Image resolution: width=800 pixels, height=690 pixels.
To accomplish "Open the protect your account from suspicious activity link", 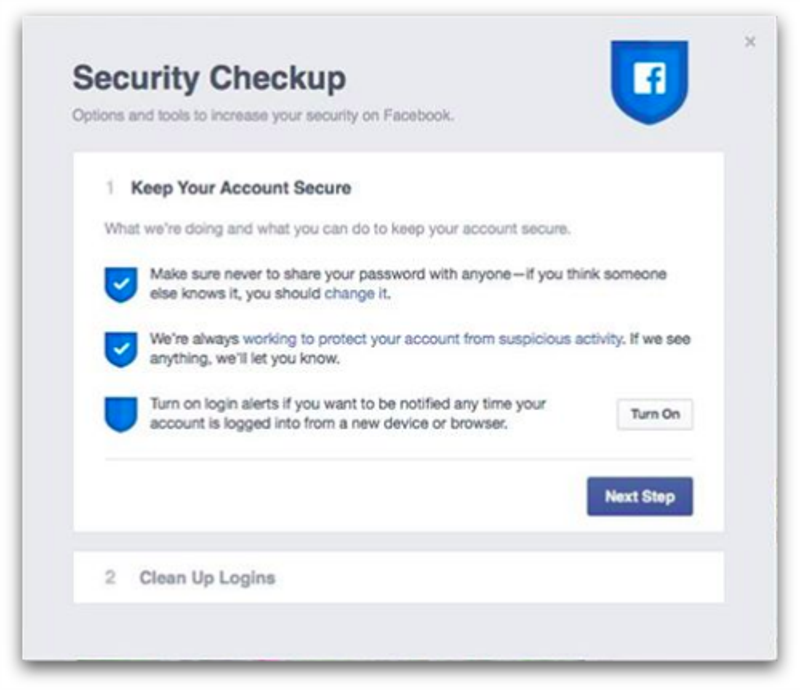I will click(433, 339).
